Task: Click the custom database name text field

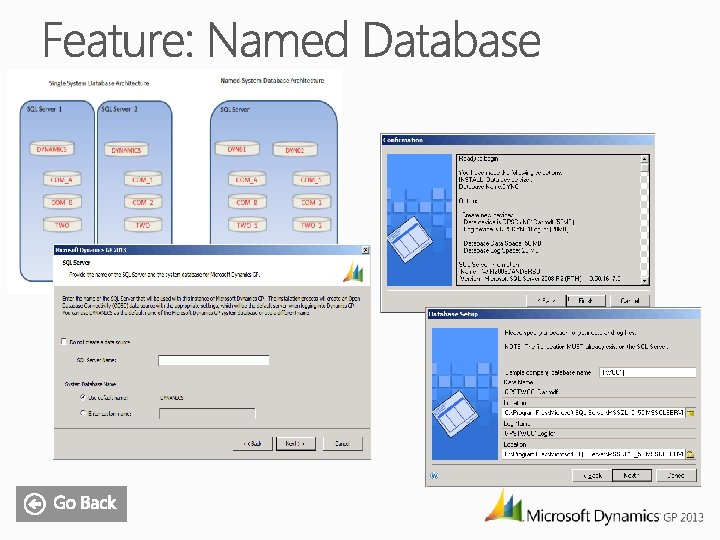Action: tap(207, 414)
